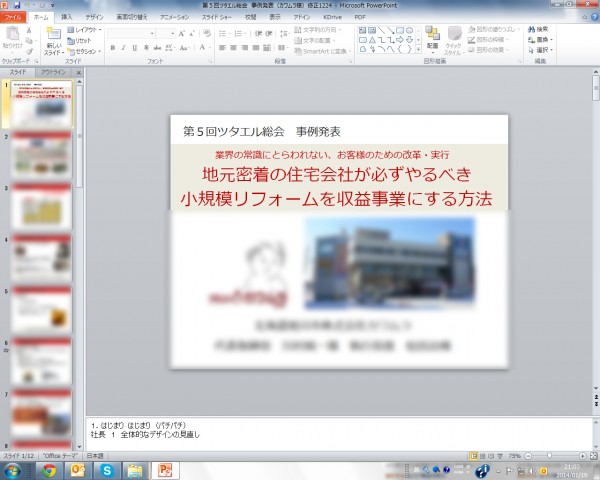
Task: Open Replace (置換) in editing group
Action: (540, 40)
